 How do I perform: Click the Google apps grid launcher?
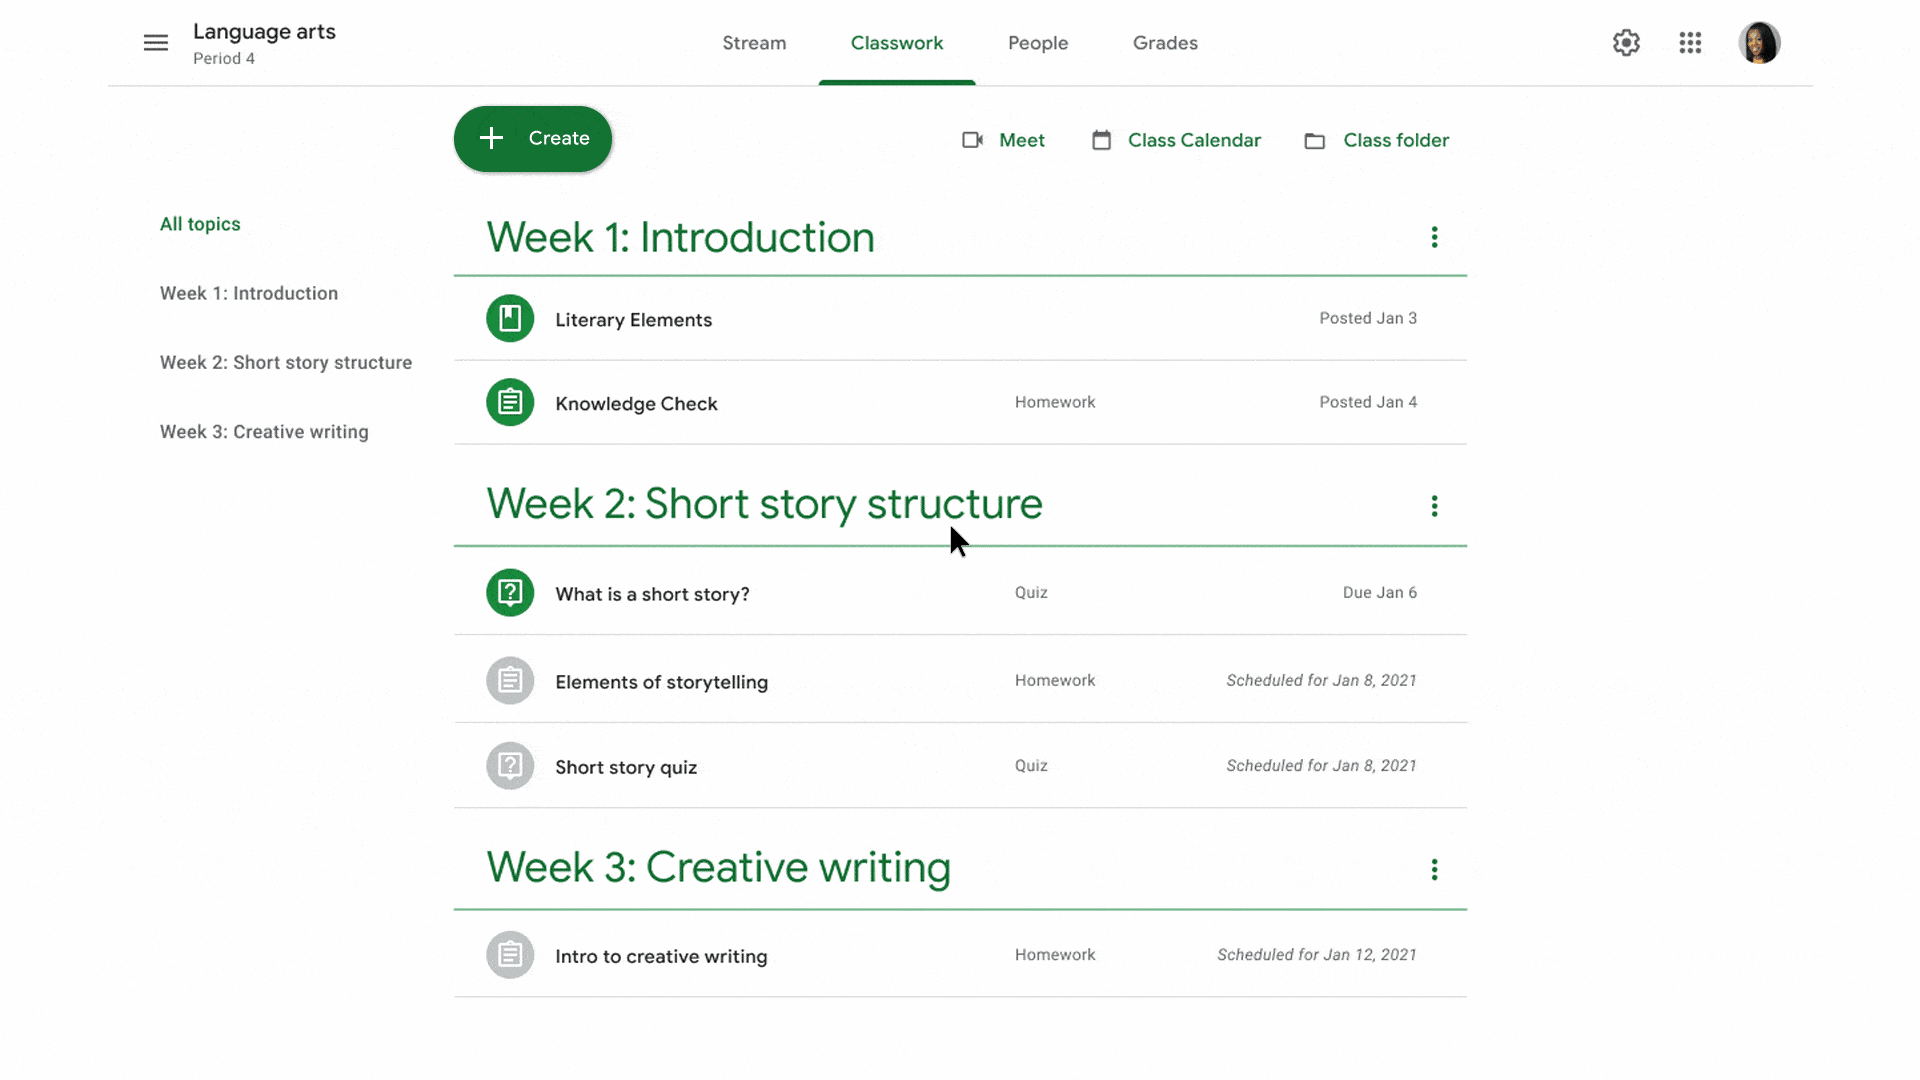tap(1691, 42)
